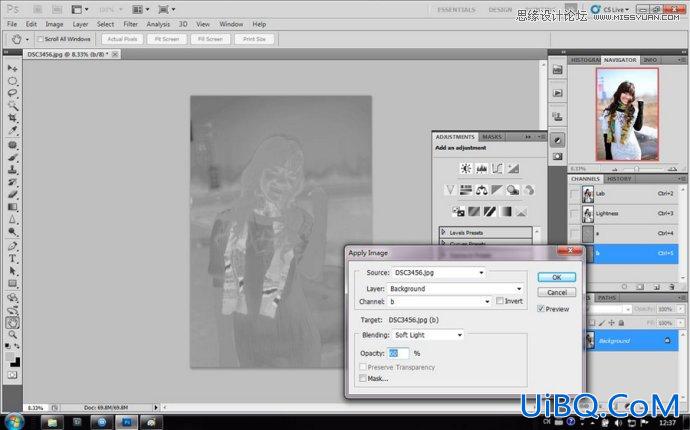
Task: Open Windows Start button
Action: [x=14, y=422]
